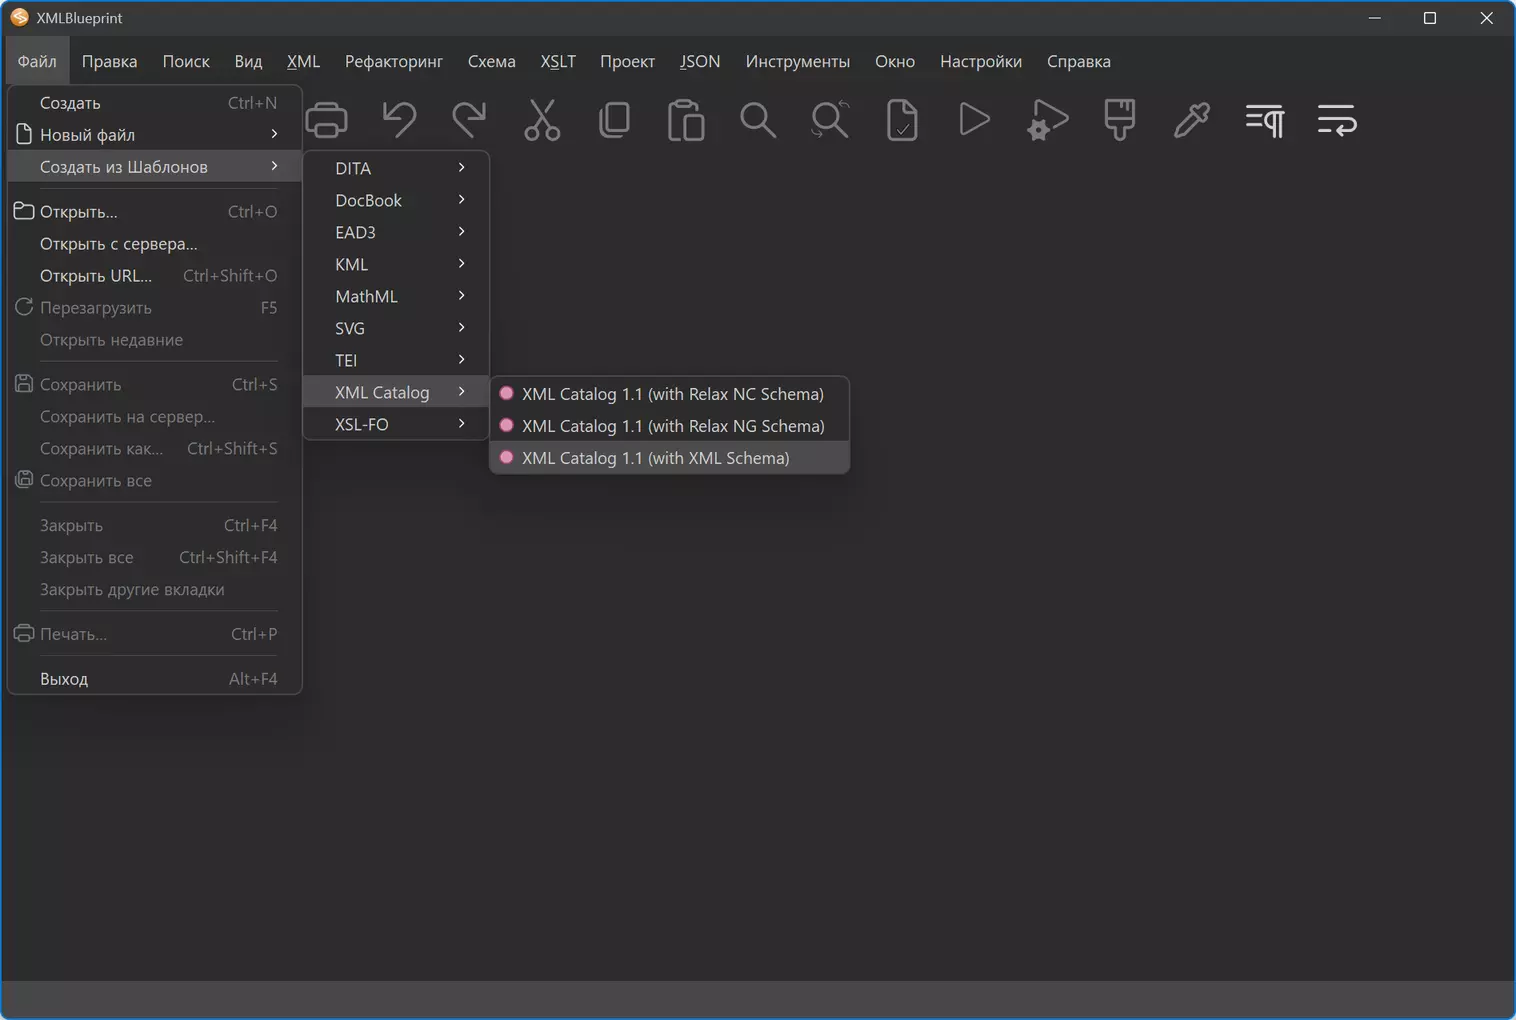Click the Redo arrow icon

click(x=469, y=120)
